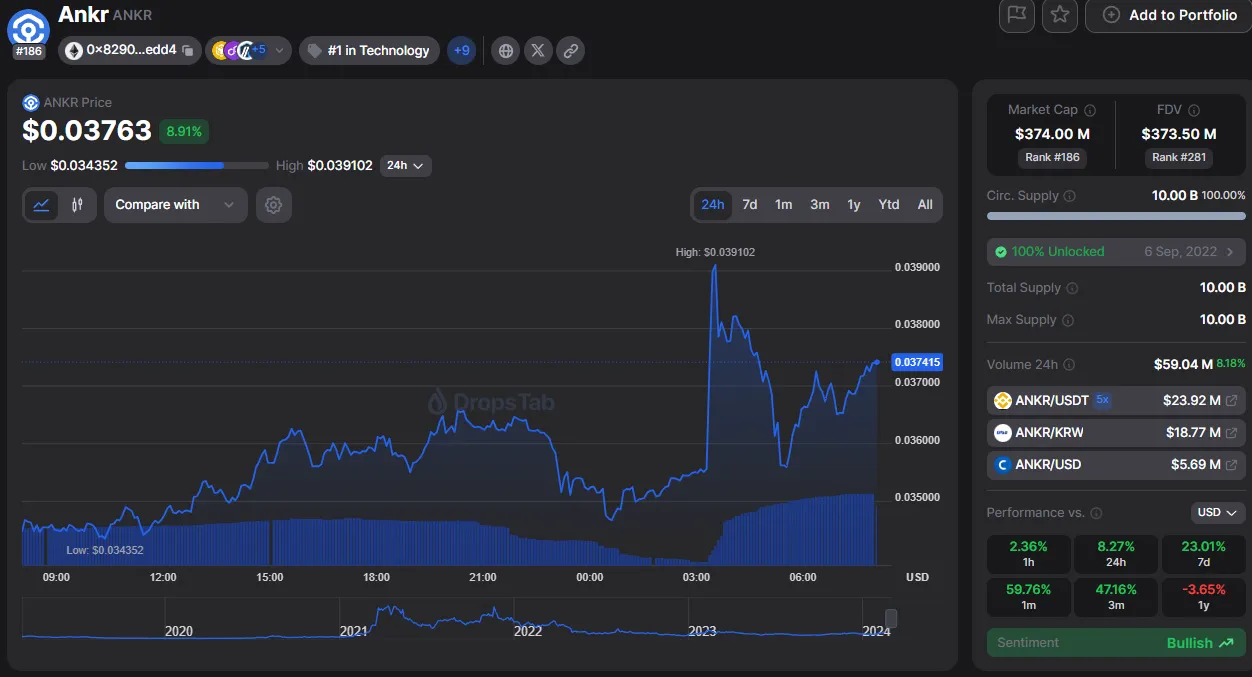This screenshot has height=677, width=1252.
Task: Click the Volume 24h info icon
Action: click(x=1069, y=365)
